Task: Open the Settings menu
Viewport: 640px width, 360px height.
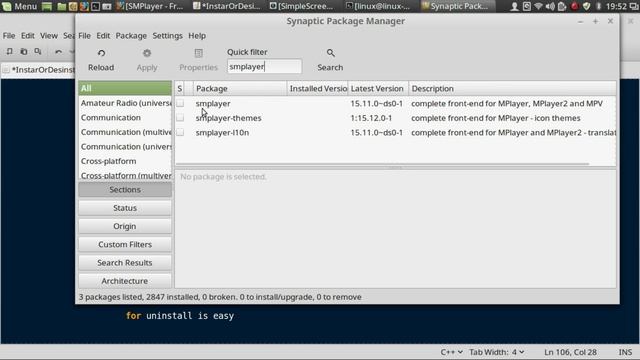Action: click(167, 36)
